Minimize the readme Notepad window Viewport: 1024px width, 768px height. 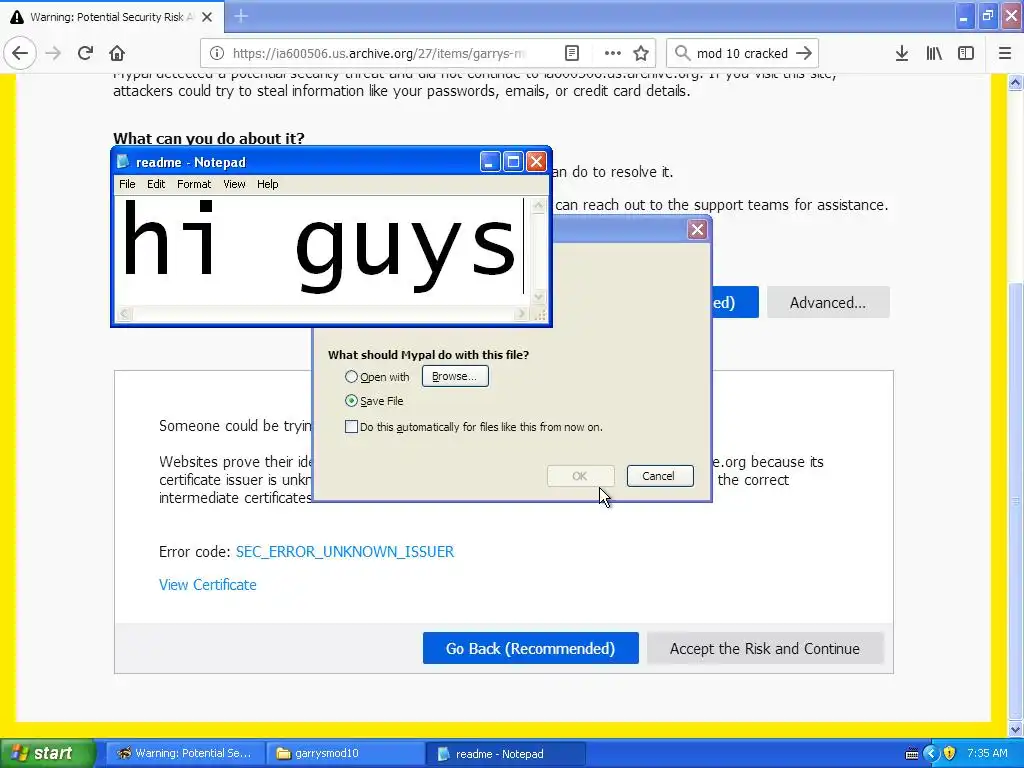tap(490, 162)
